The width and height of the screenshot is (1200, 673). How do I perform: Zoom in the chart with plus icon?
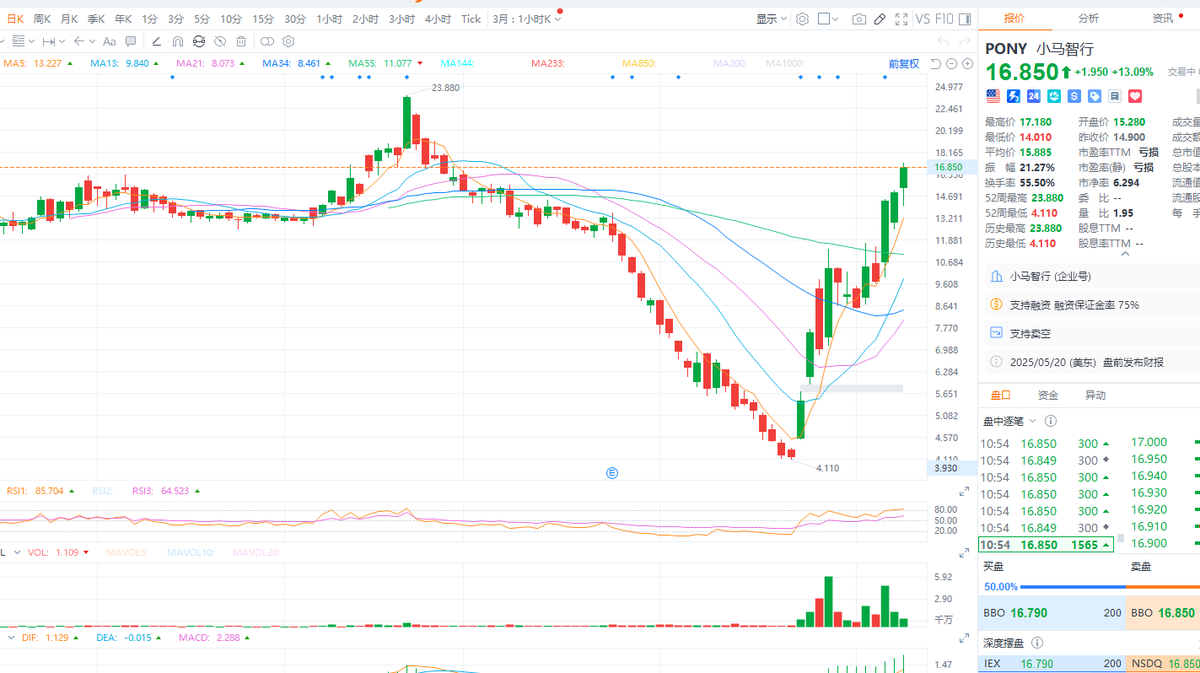coord(967,64)
